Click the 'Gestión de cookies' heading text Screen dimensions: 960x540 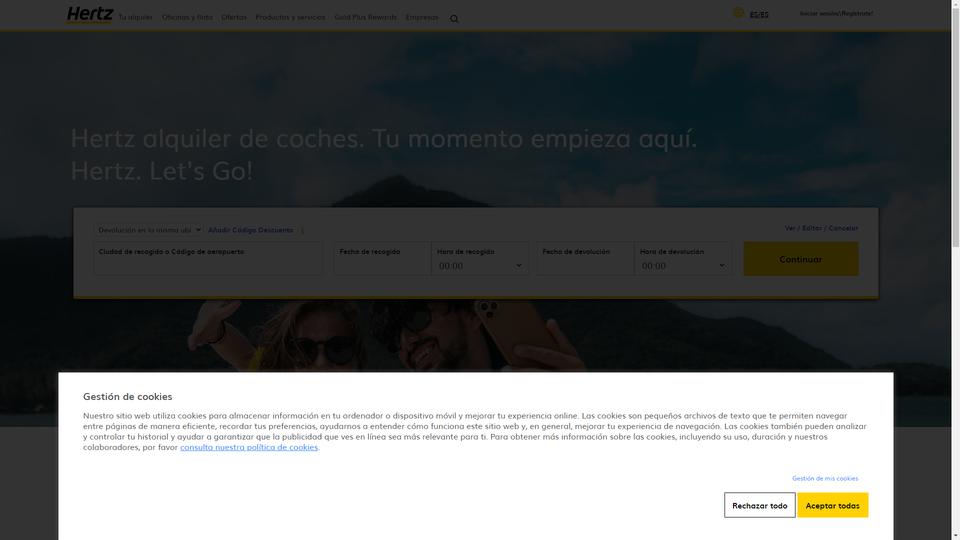(x=127, y=396)
